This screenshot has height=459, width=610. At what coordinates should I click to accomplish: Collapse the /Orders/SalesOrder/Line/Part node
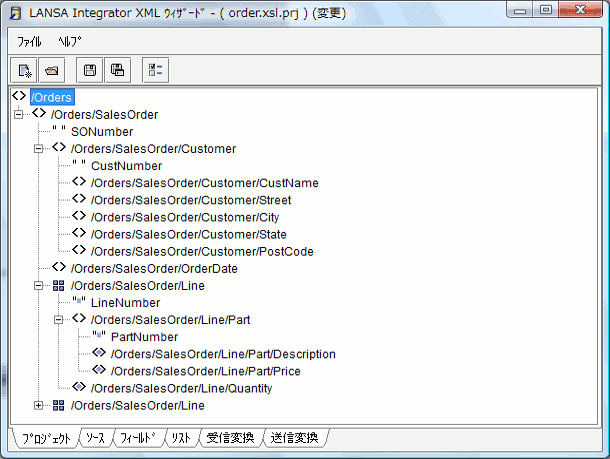click(58, 320)
